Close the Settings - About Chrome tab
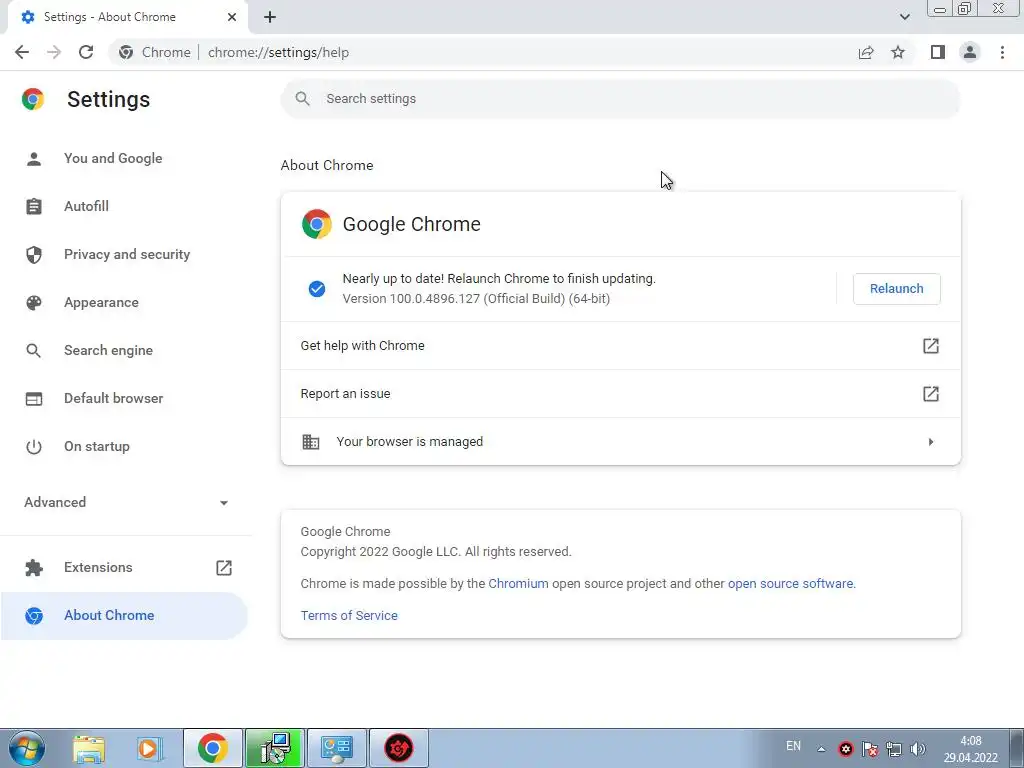This screenshot has height=768, width=1024. pyautogui.click(x=232, y=17)
